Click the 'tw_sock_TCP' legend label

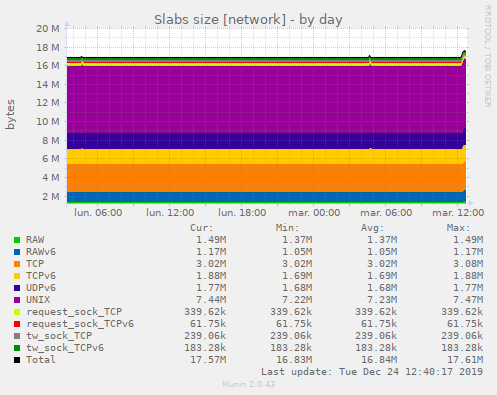(x=59, y=336)
